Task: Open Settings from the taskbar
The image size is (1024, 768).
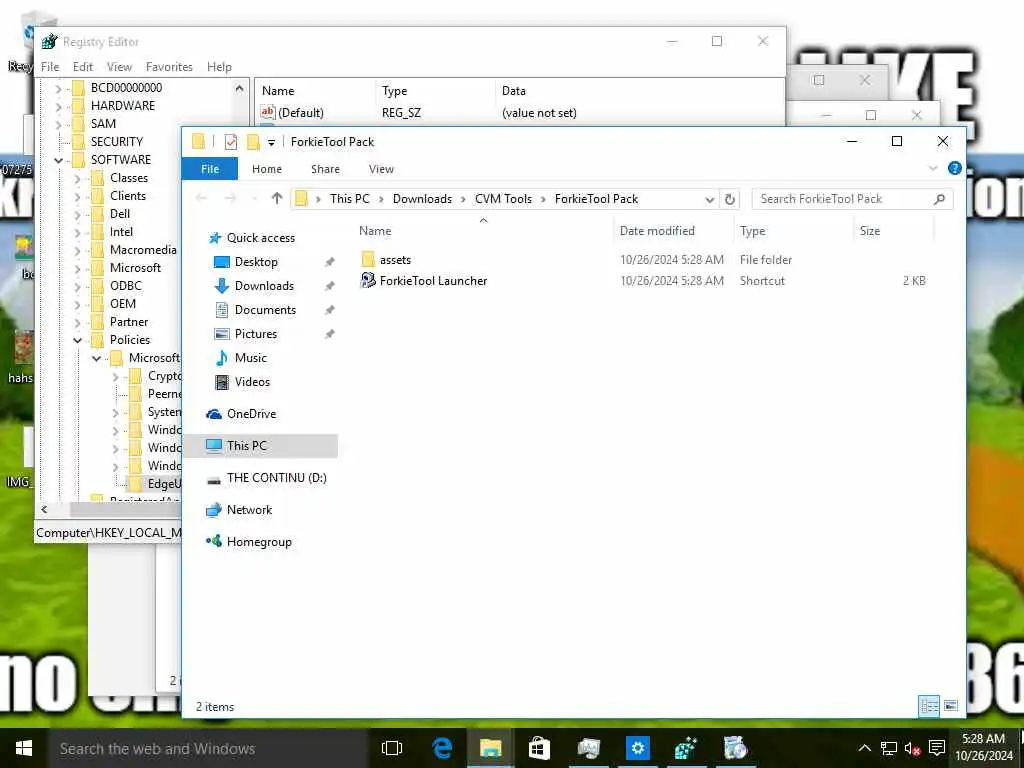Action: [637, 748]
